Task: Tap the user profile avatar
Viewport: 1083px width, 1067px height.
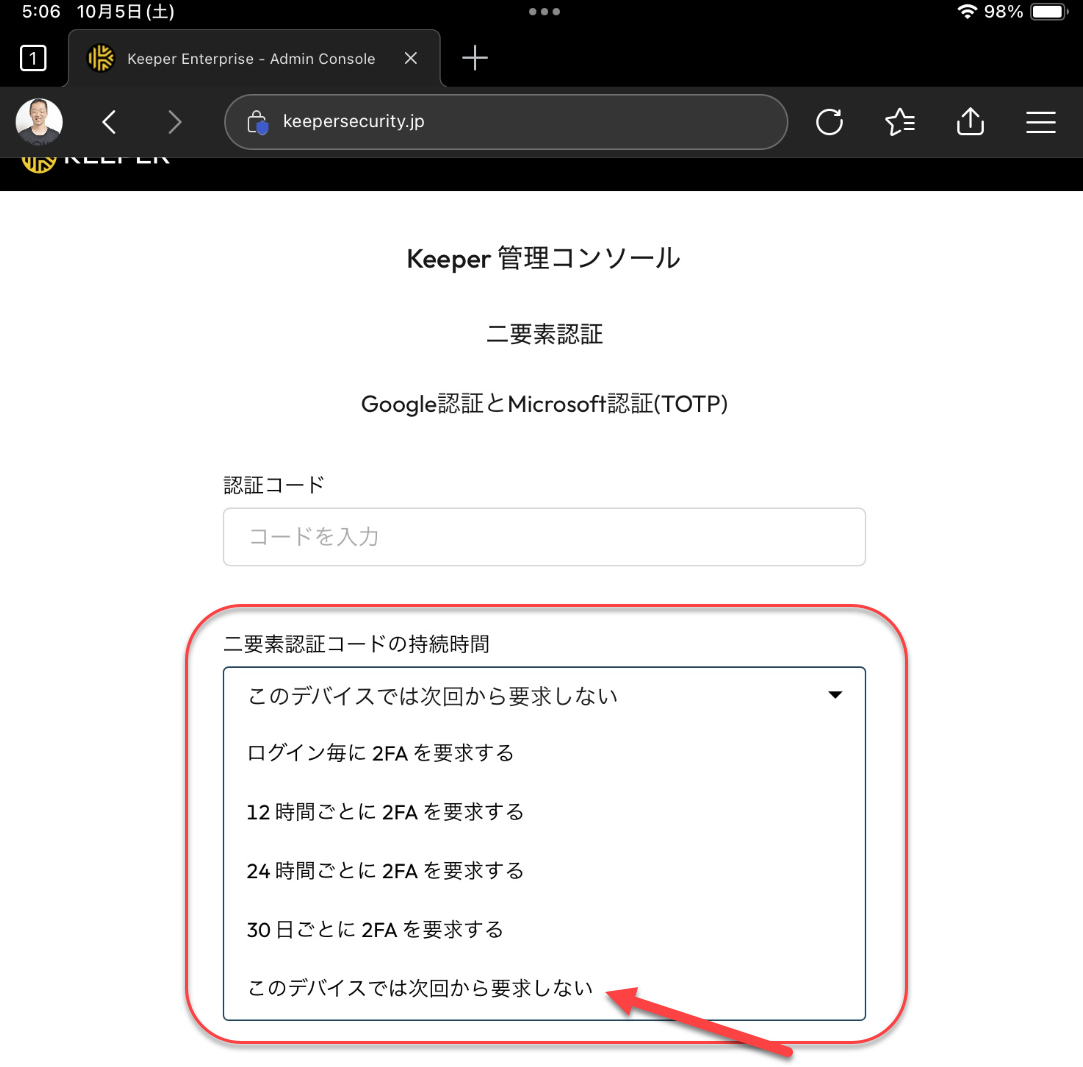Action: pyautogui.click(x=39, y=122)
